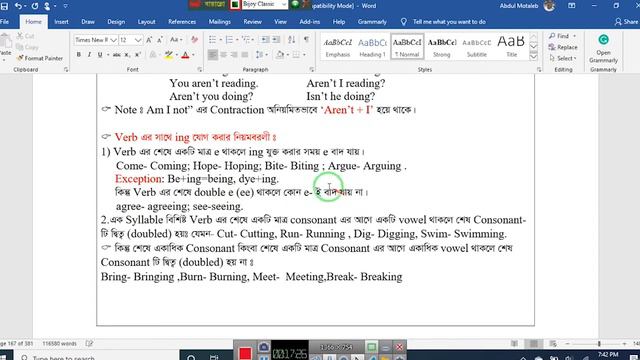Apply the Strong style

442,47
